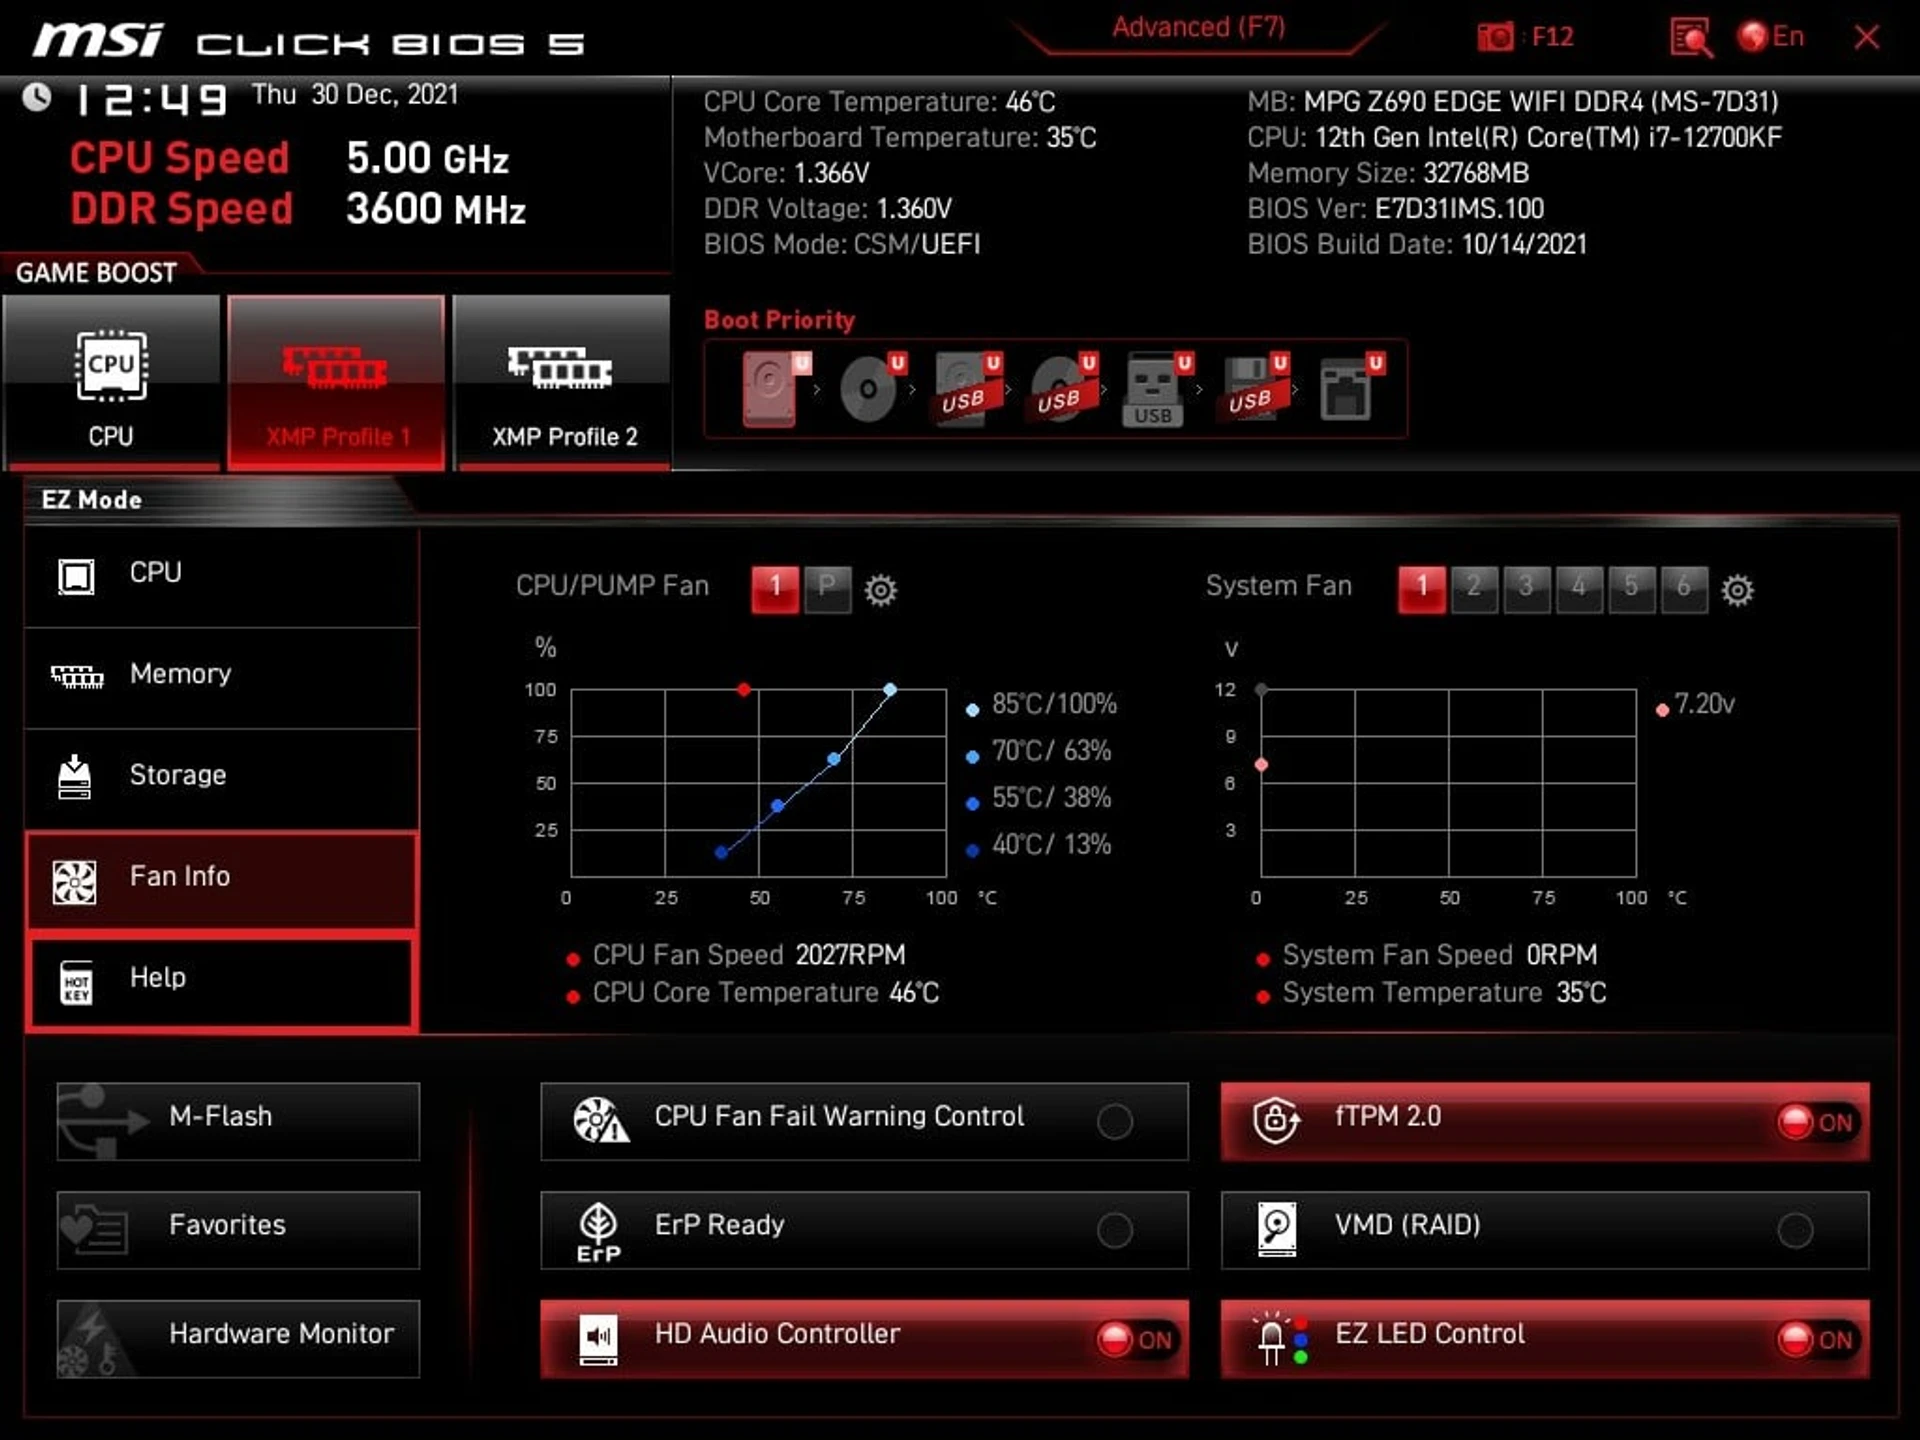This screenshot has height=1440, width=1920.
Task: Open the Help hotkey section
Action: coord(221,981)
